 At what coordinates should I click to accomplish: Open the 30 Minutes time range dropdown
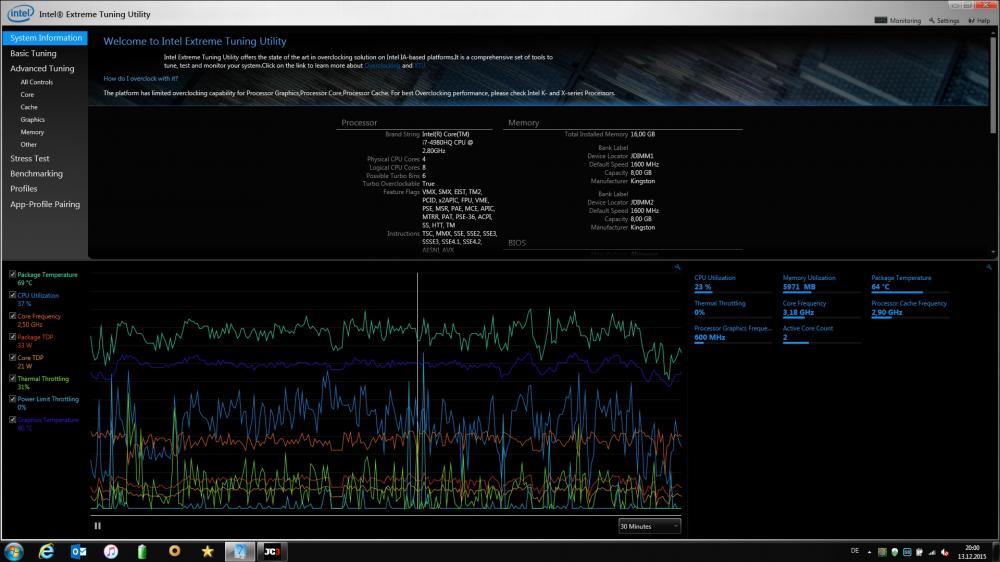[649, 526]
